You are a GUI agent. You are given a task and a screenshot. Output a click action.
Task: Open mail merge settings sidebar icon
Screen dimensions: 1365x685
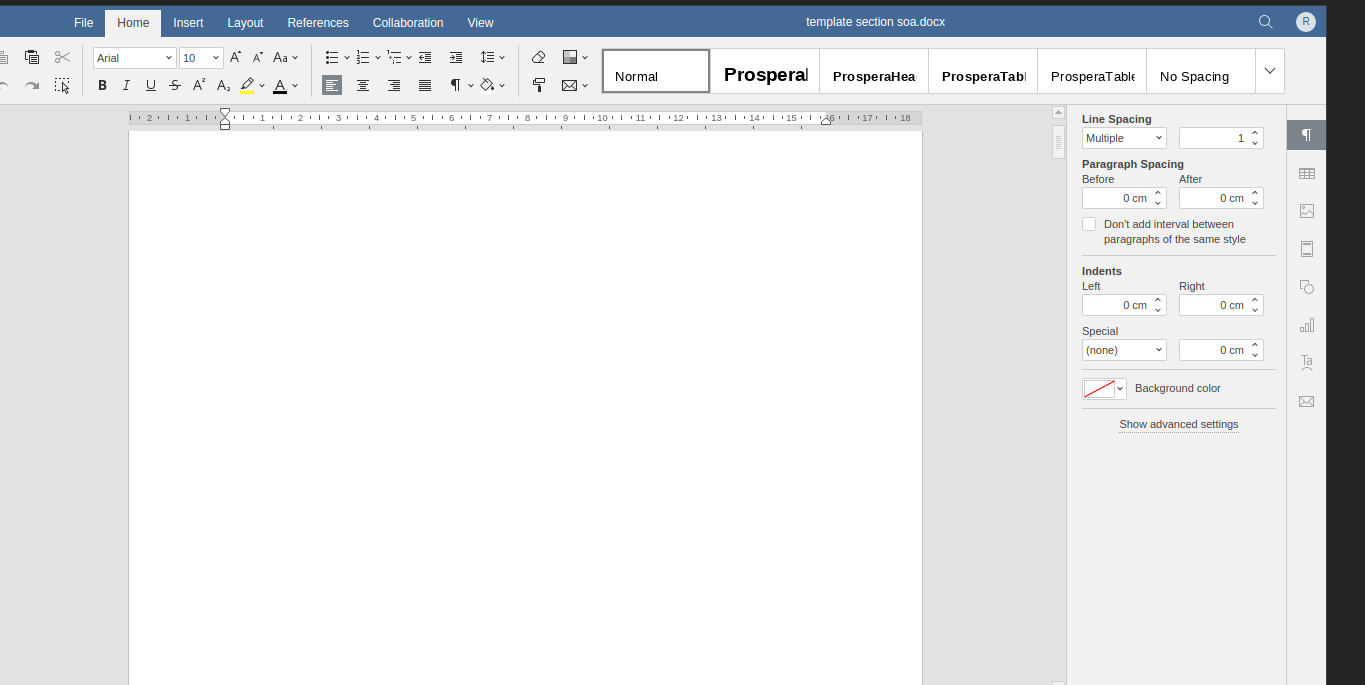(1306, 401)
